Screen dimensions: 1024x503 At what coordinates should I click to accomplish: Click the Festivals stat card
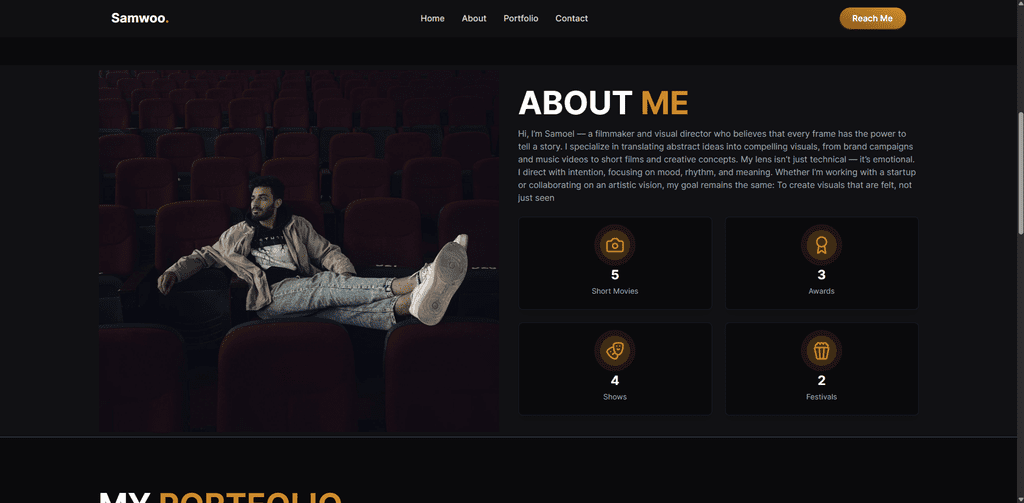tap(821, 368)
